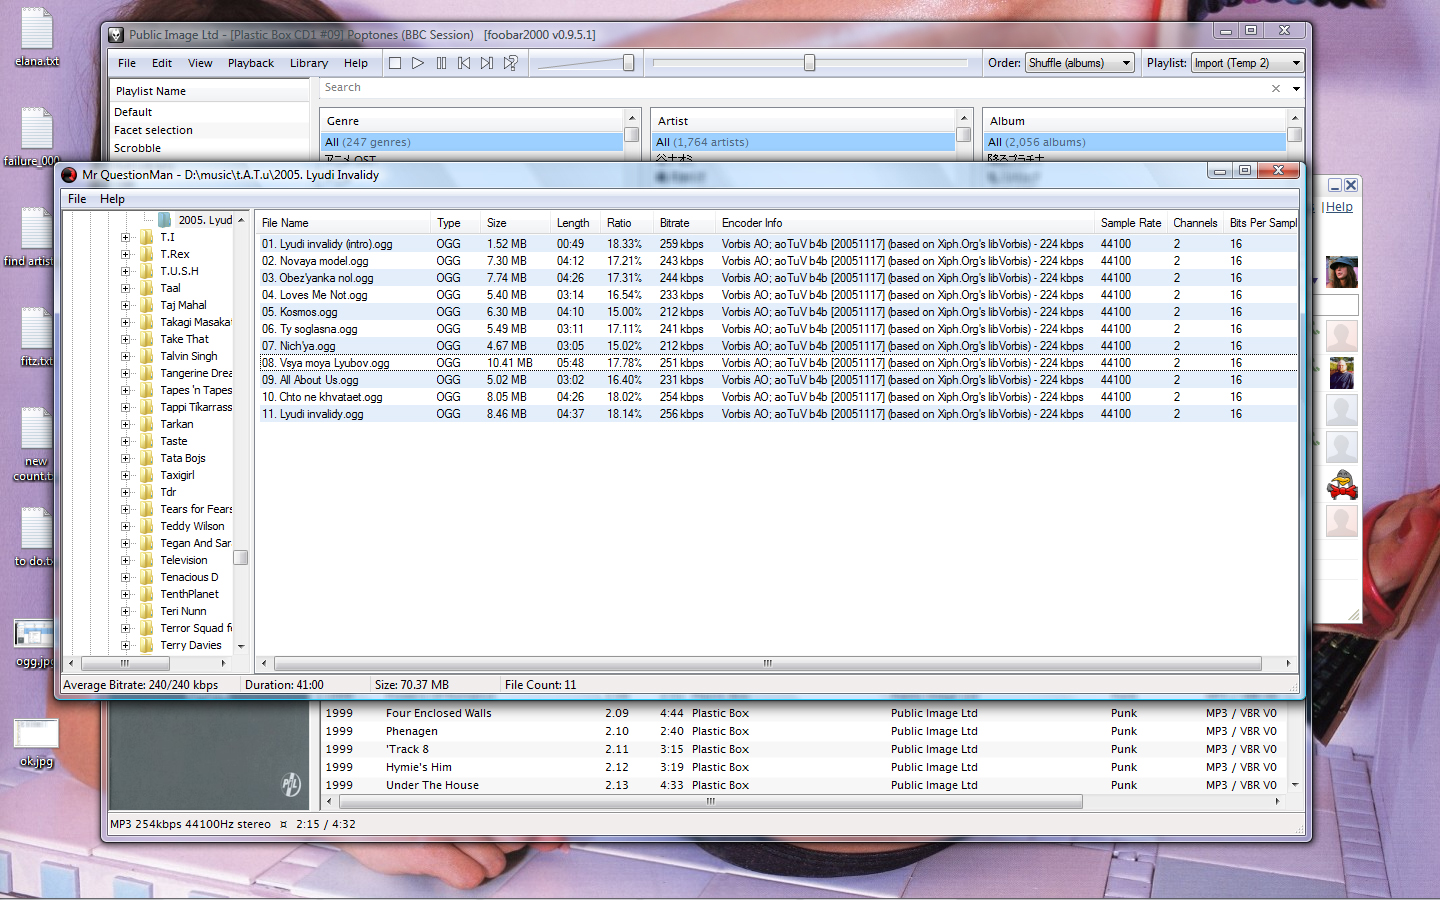This screenshot has width=1440, height=900.
Task: Clear the search with the X icon
Action: click(x=1276, y=89)
